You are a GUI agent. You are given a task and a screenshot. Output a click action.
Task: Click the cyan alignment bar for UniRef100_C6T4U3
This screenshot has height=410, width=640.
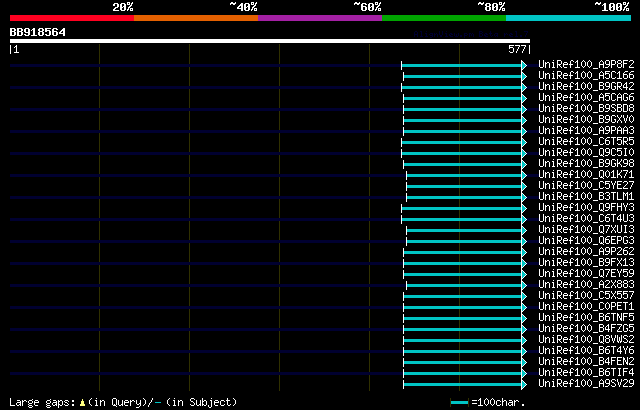click(462, 219)
